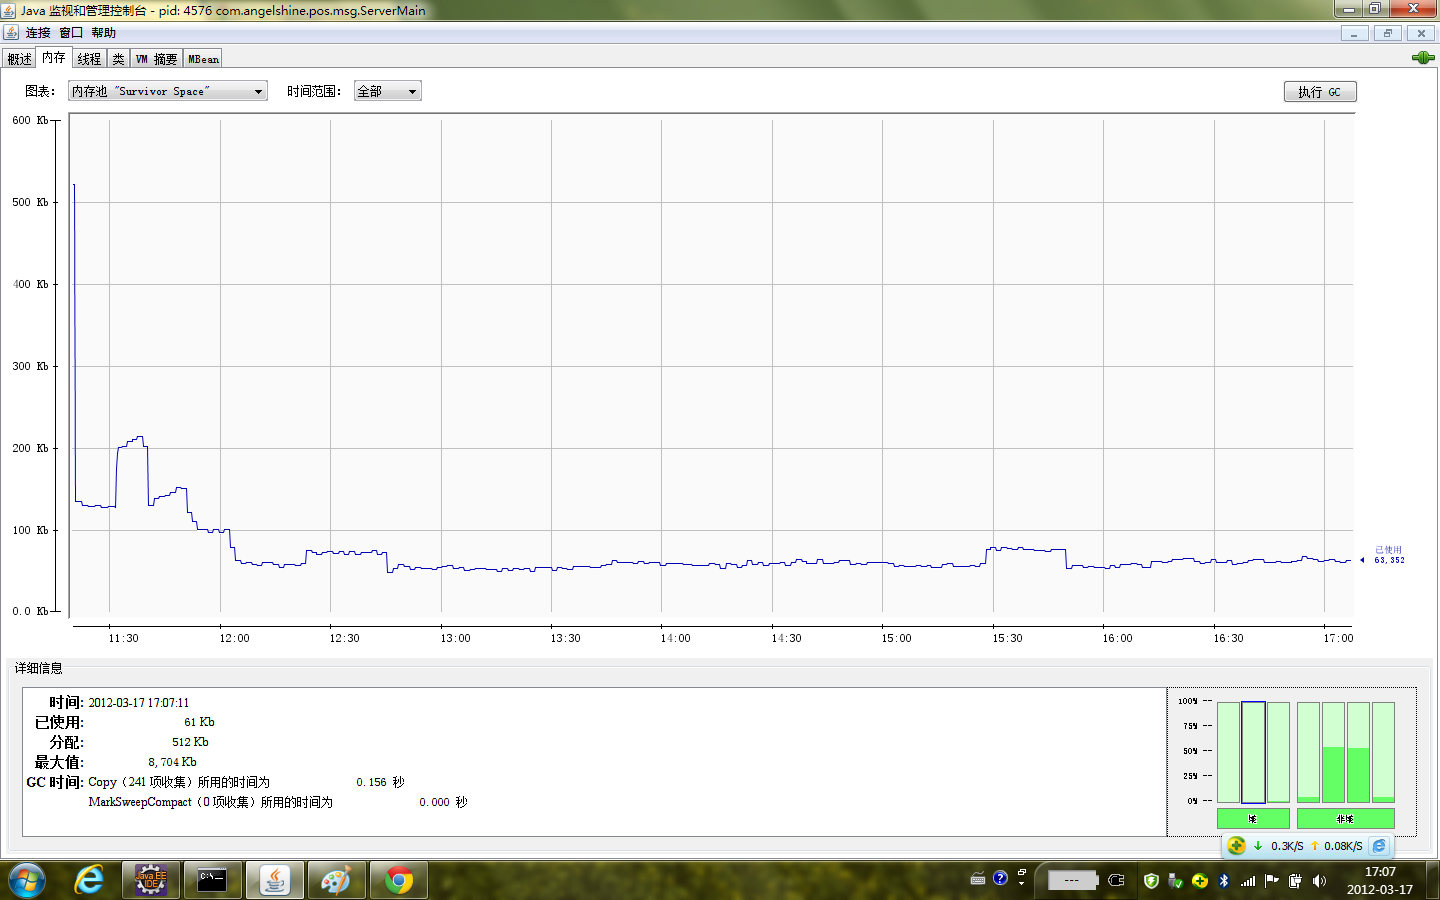Click the chart legend value "63,352"

click(1389, 560)
